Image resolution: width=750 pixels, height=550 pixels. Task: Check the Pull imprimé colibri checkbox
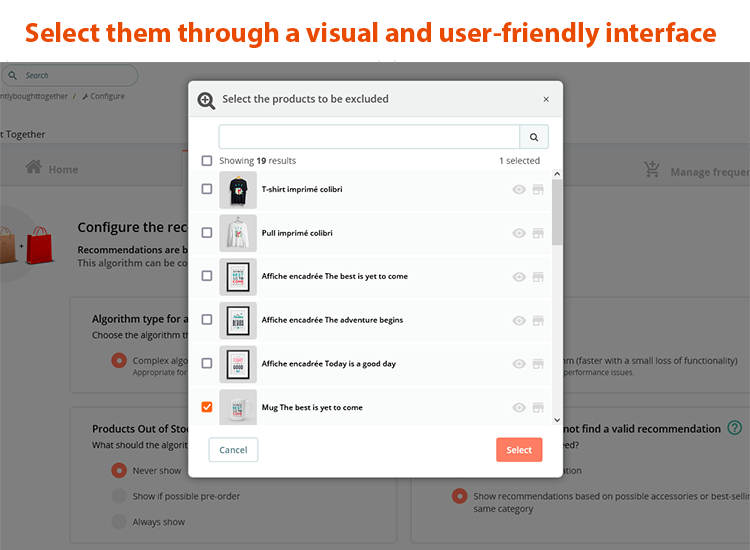[207, 233]
